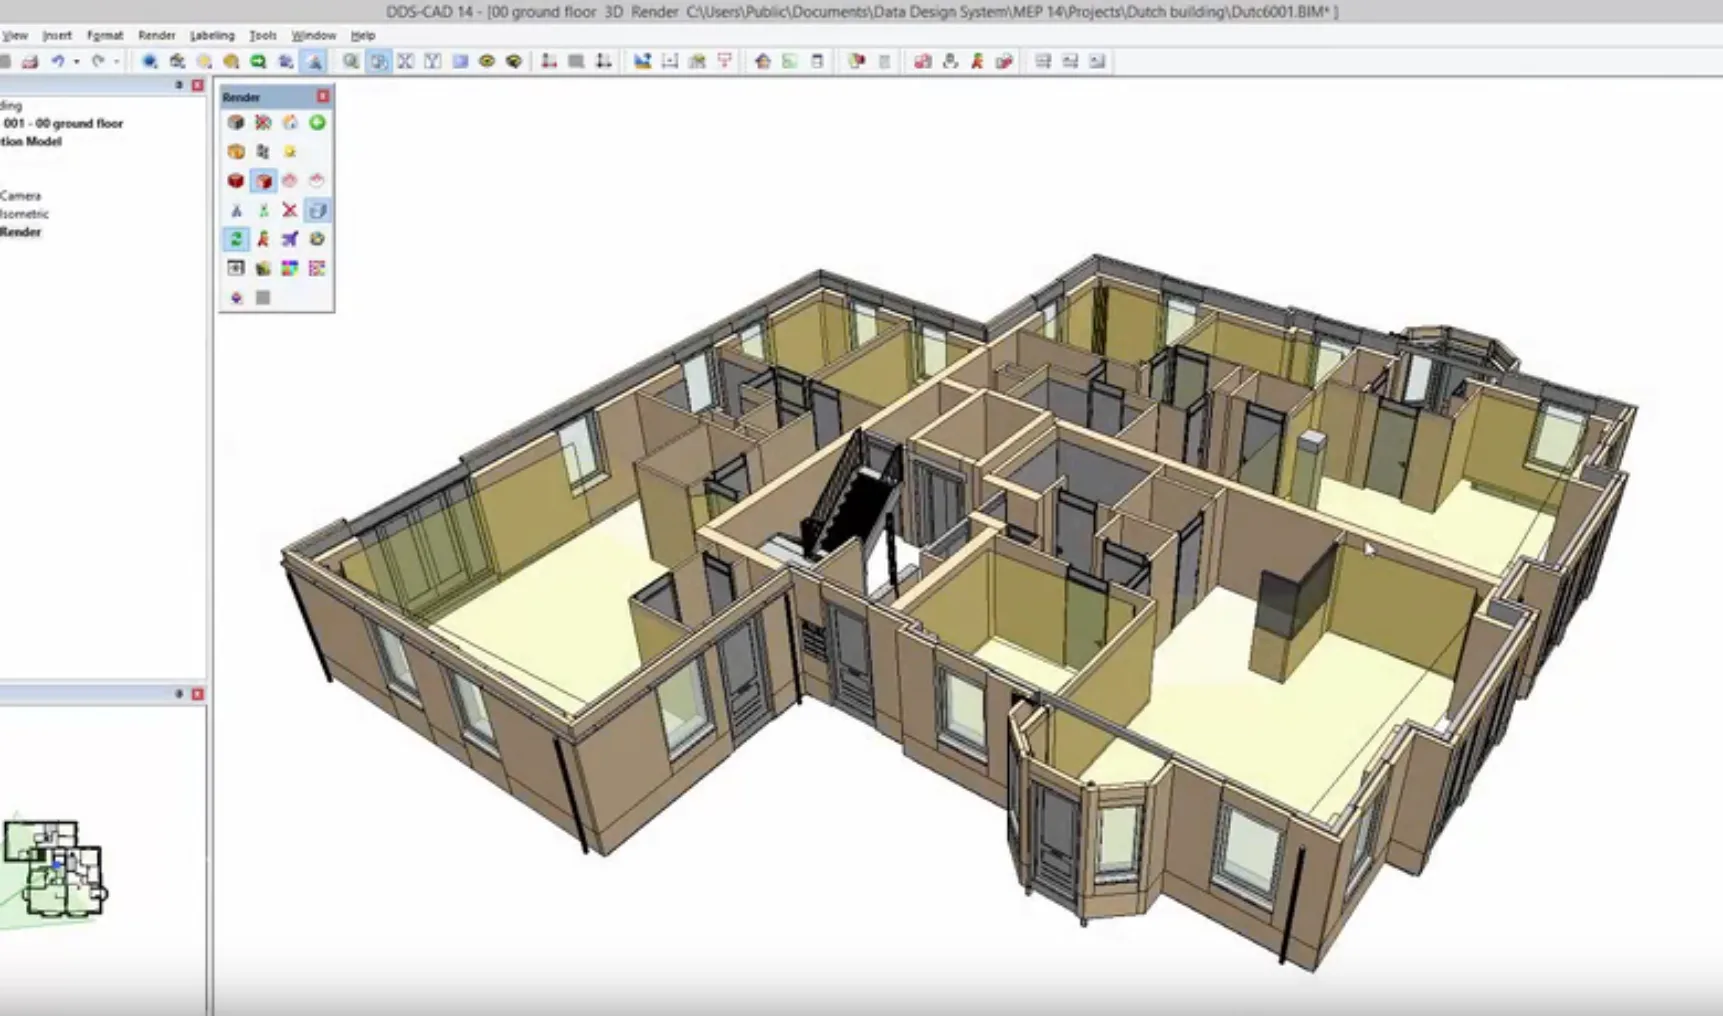
Task: Click the printer icon in the top toolbar
Action: point(30,62)
